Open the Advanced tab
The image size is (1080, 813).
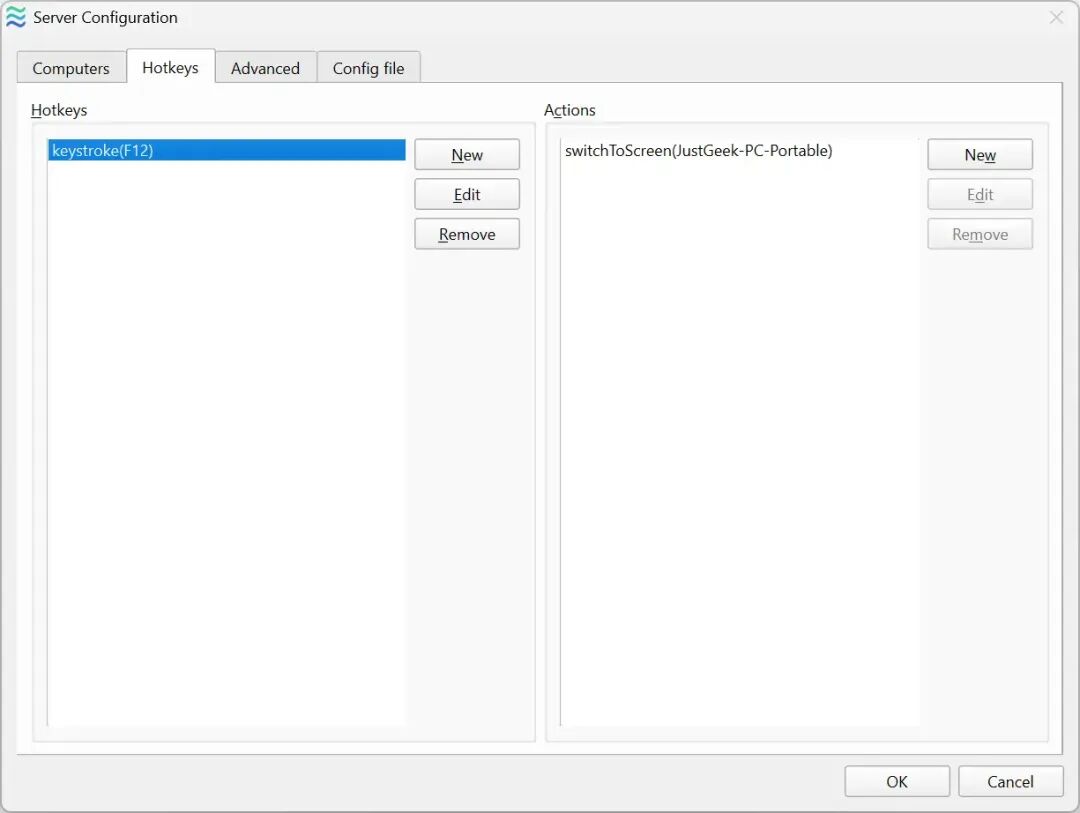coord(265,68)
